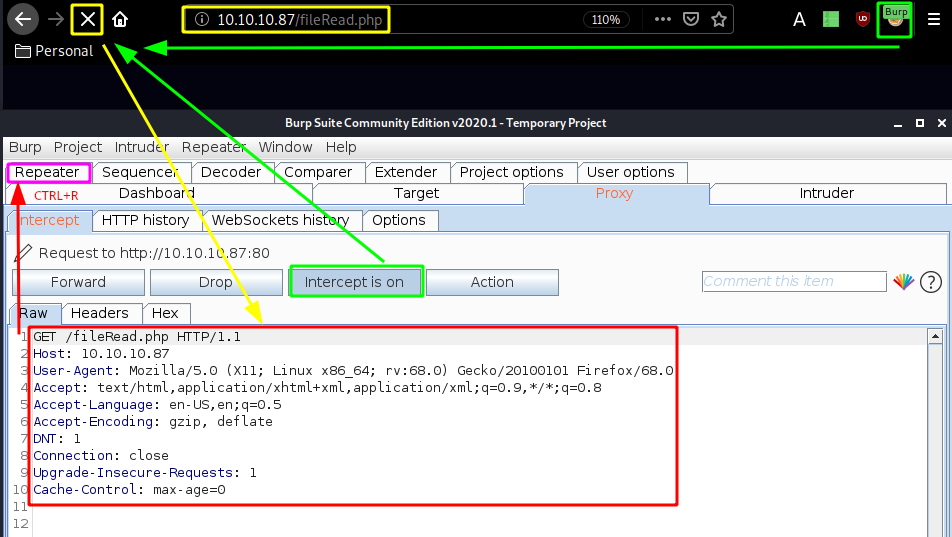Click the Pocket save icon
Image resolution: width=952 pixels, height=537 pixels.
[691, 19]
